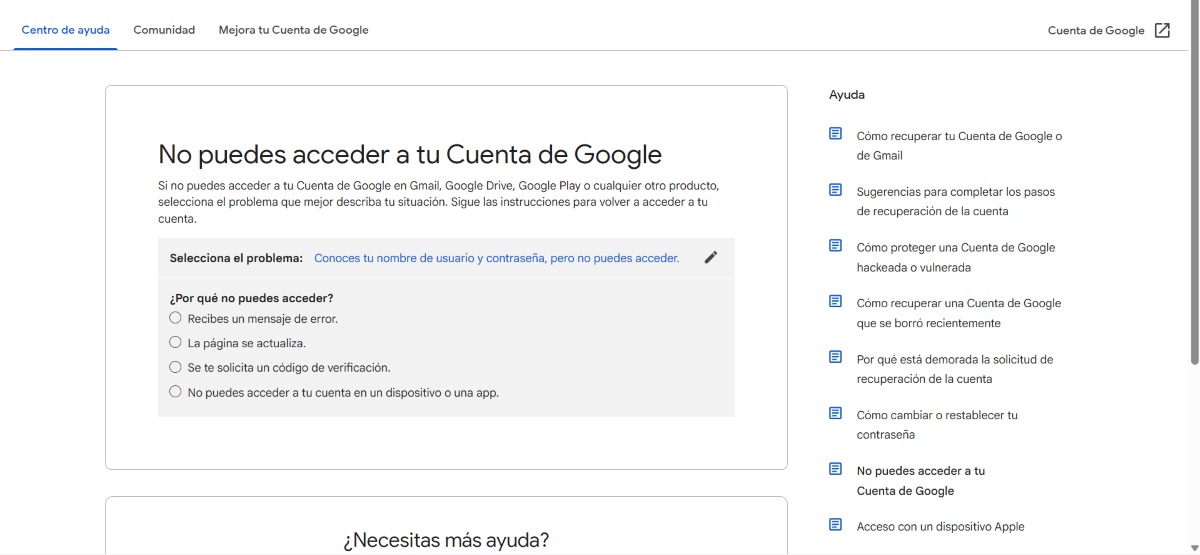Click the article icon beside "No puedes acceder a tu Cuenta de Google"
The height and width of the screenshot is (555, 1200).
(836, 469)
